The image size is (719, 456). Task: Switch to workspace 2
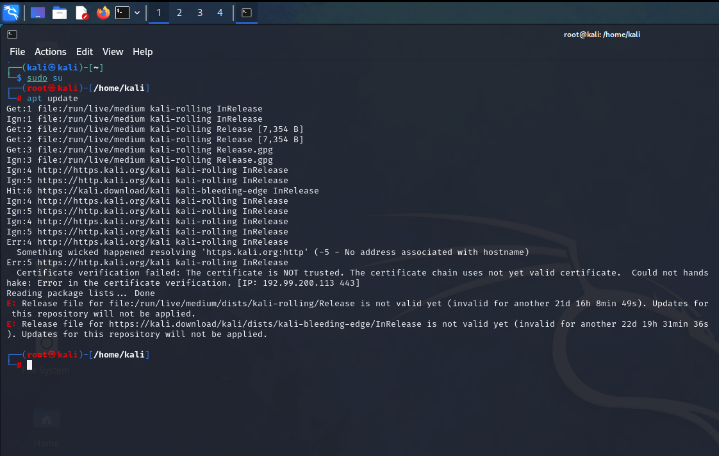[x=179, y=13]
